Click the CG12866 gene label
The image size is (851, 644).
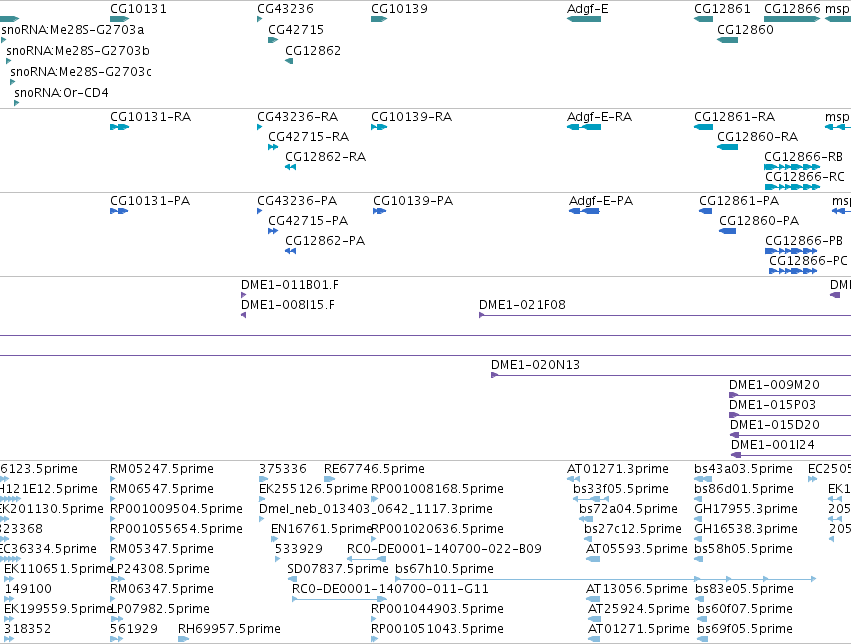click(x=792, y=9)
